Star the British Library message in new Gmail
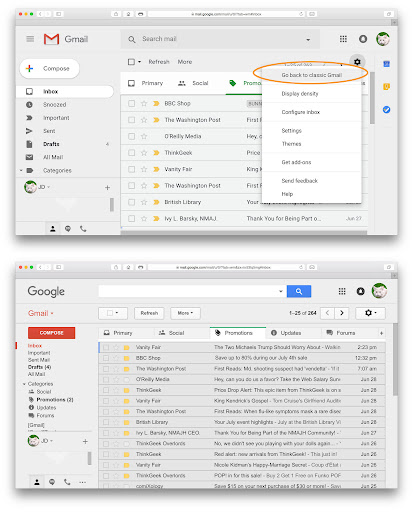This screenshot has height=512, width=413. (x=144, y=202)
